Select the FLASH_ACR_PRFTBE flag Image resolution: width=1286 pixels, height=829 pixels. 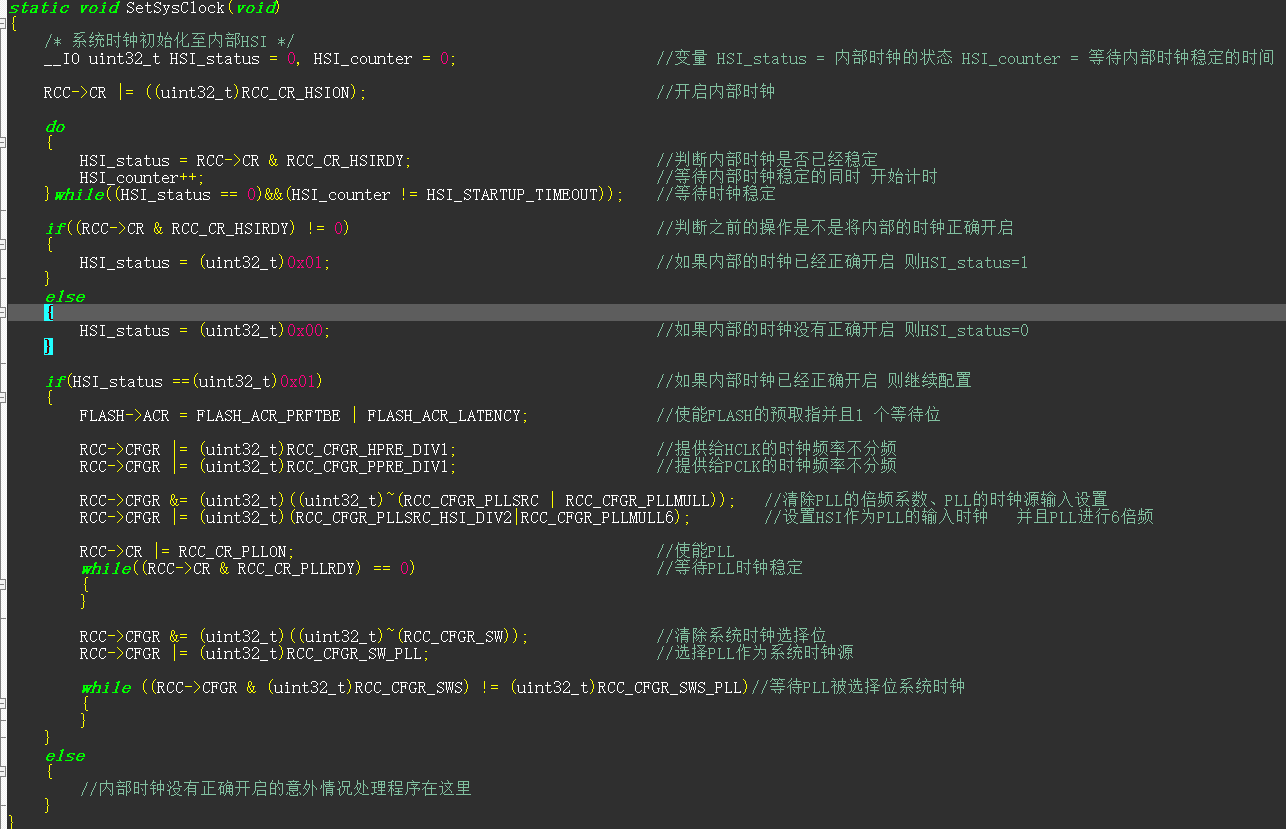[268, 416]
